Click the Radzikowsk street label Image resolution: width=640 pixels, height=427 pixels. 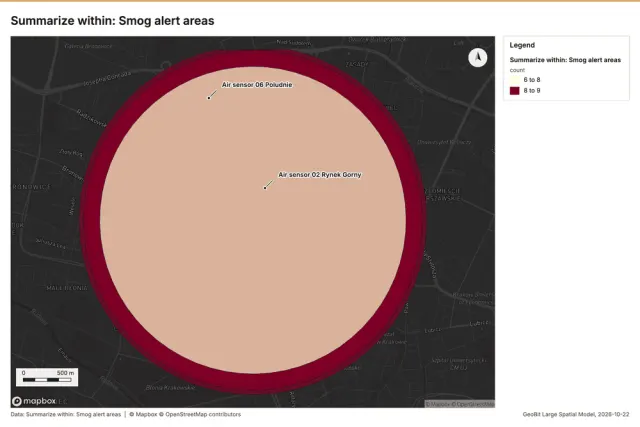coord(92,118)
